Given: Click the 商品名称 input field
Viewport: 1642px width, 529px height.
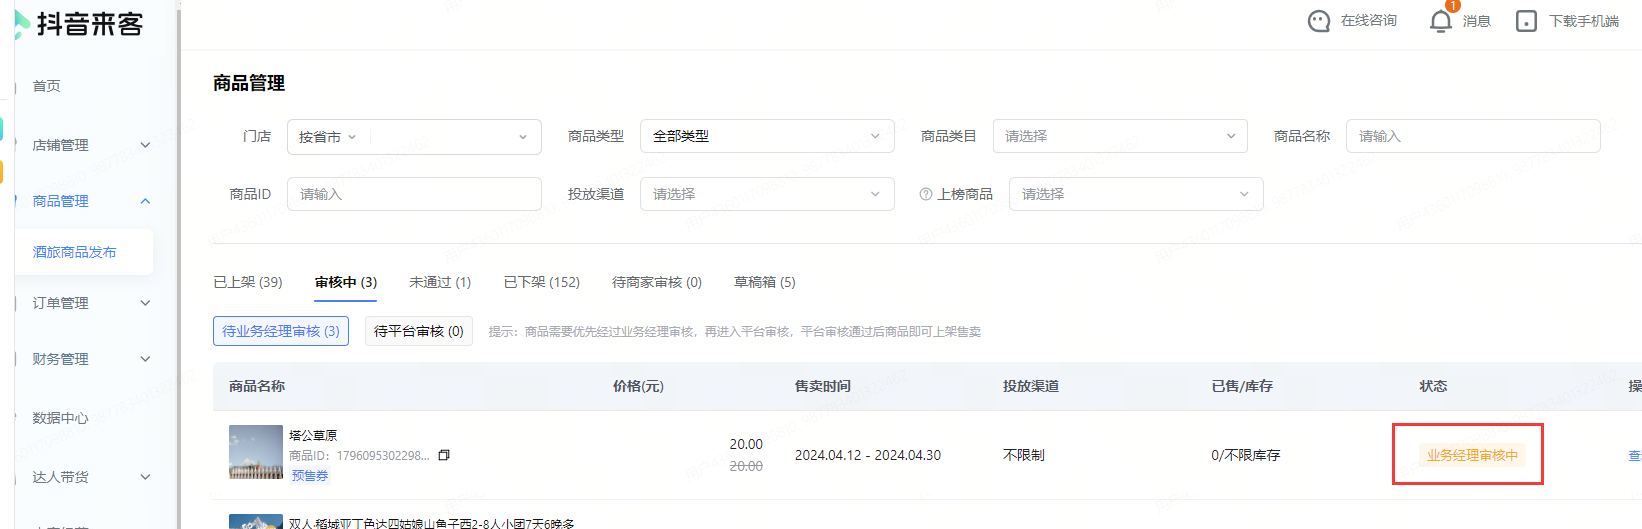Looking at the screenshot, I should (x=1472, y=136).
